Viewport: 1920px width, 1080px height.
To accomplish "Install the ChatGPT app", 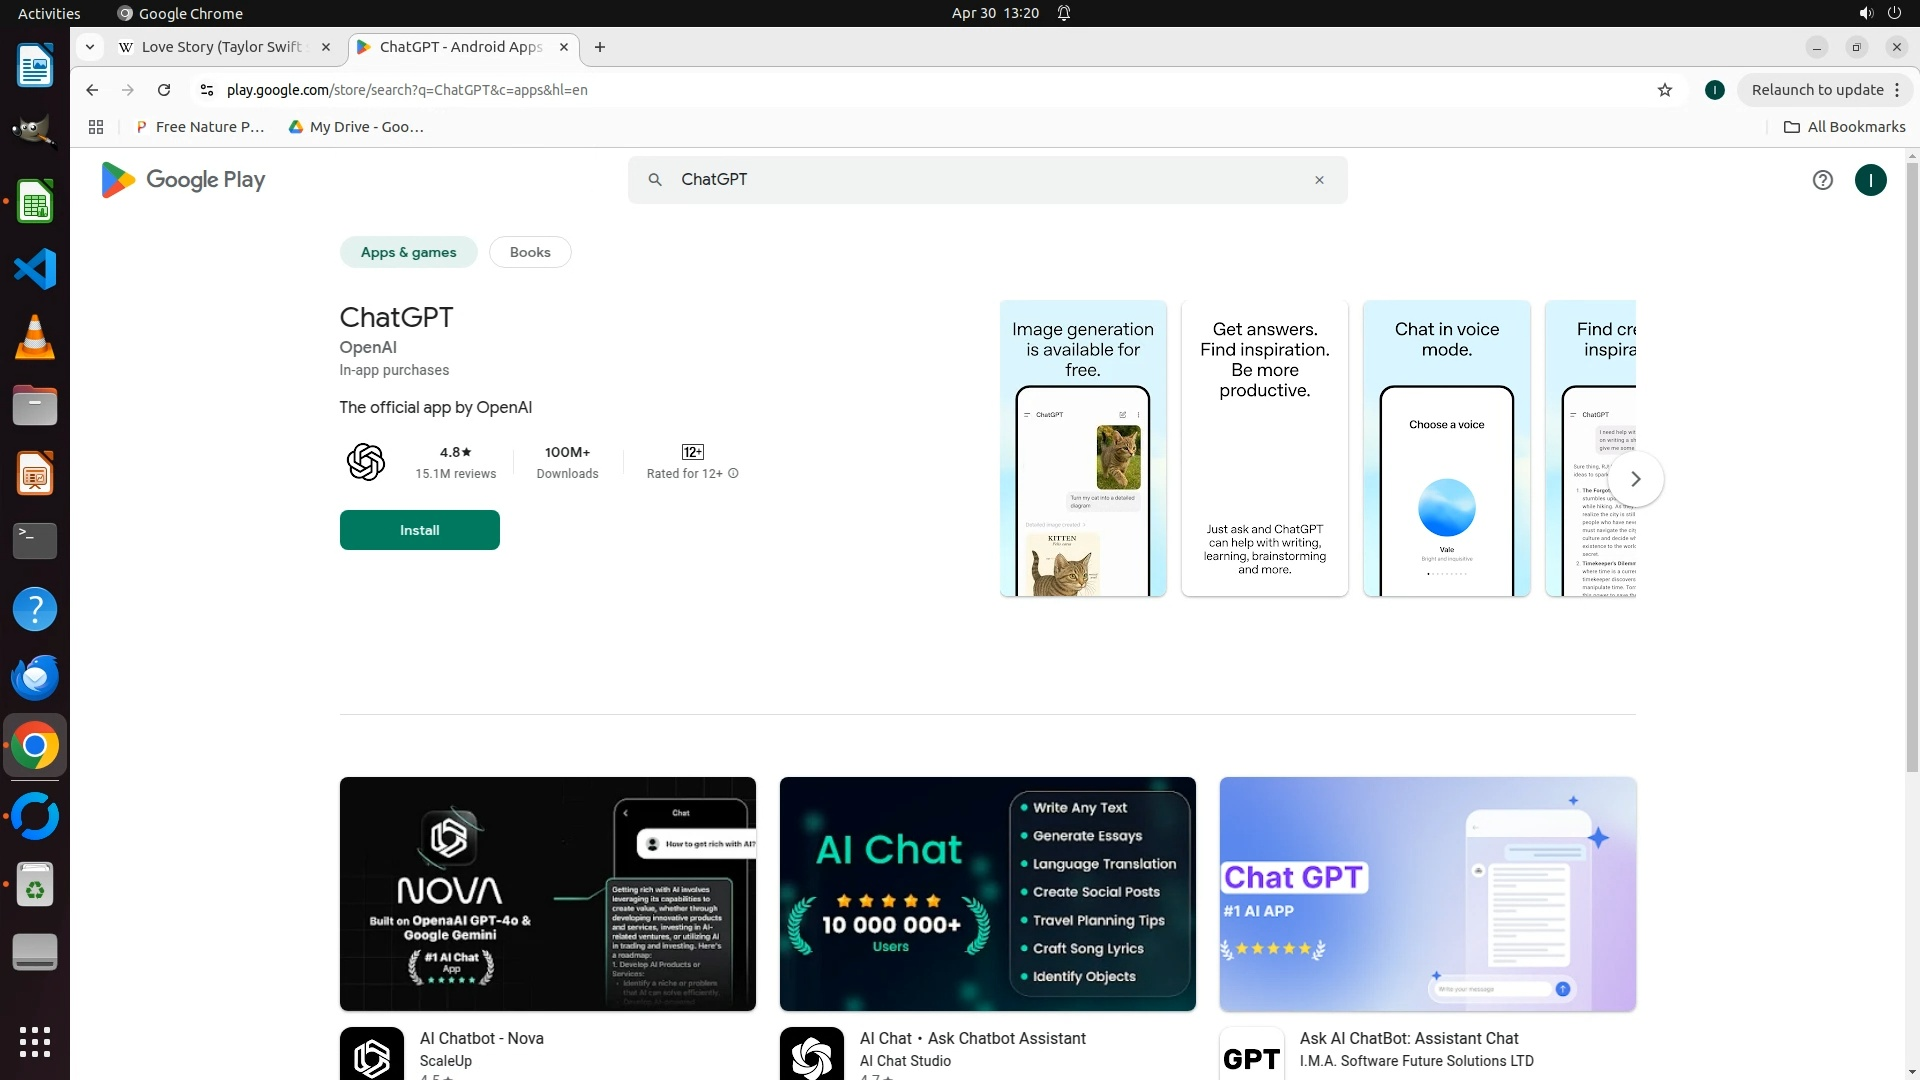I will (x=419, y=530).
